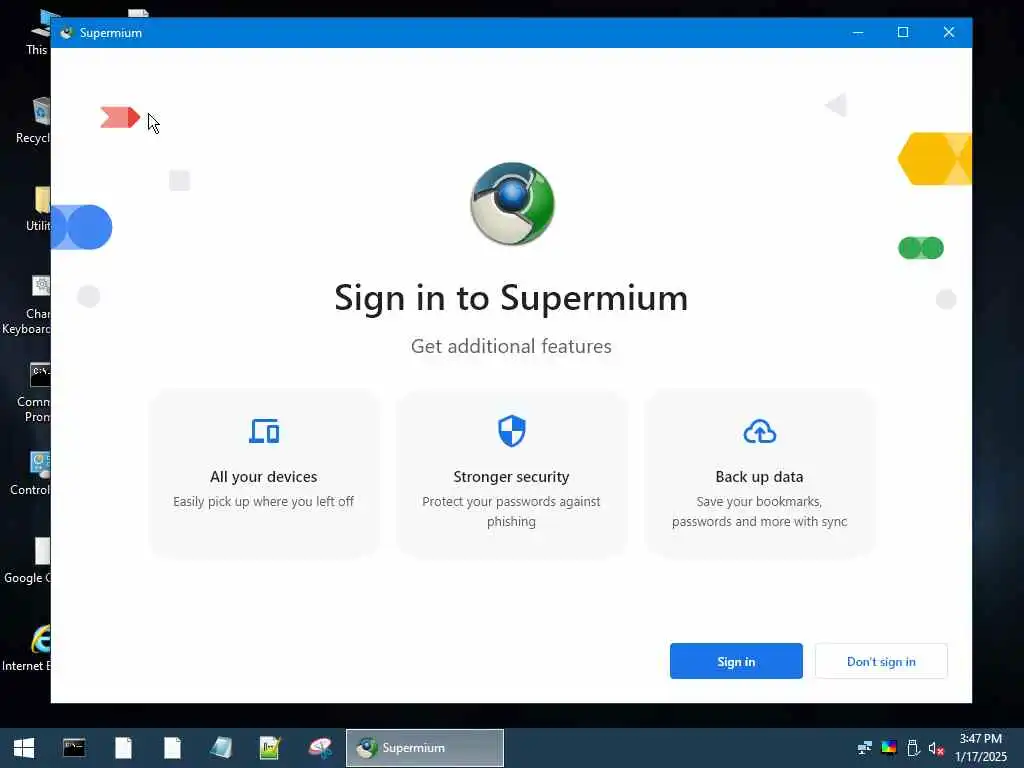Click the first blank document taskbar icon
This screenshot has width=1024, height=768.
pos(123,748)
